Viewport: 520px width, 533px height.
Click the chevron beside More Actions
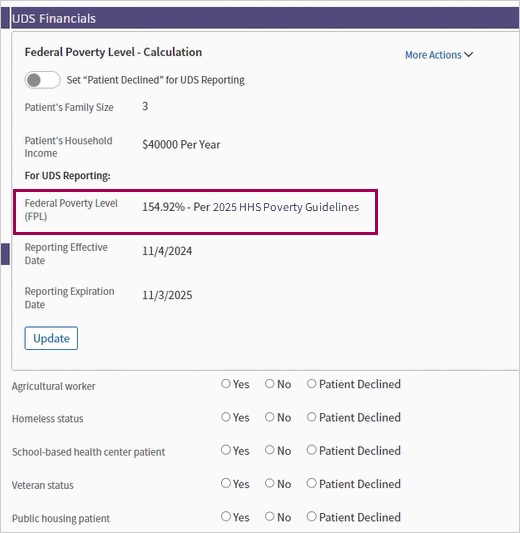468,55
